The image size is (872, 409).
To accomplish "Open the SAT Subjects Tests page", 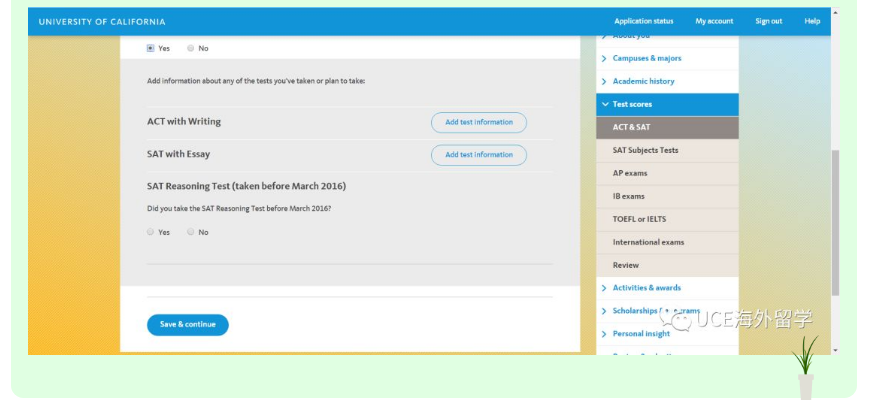I will point(645,150).
